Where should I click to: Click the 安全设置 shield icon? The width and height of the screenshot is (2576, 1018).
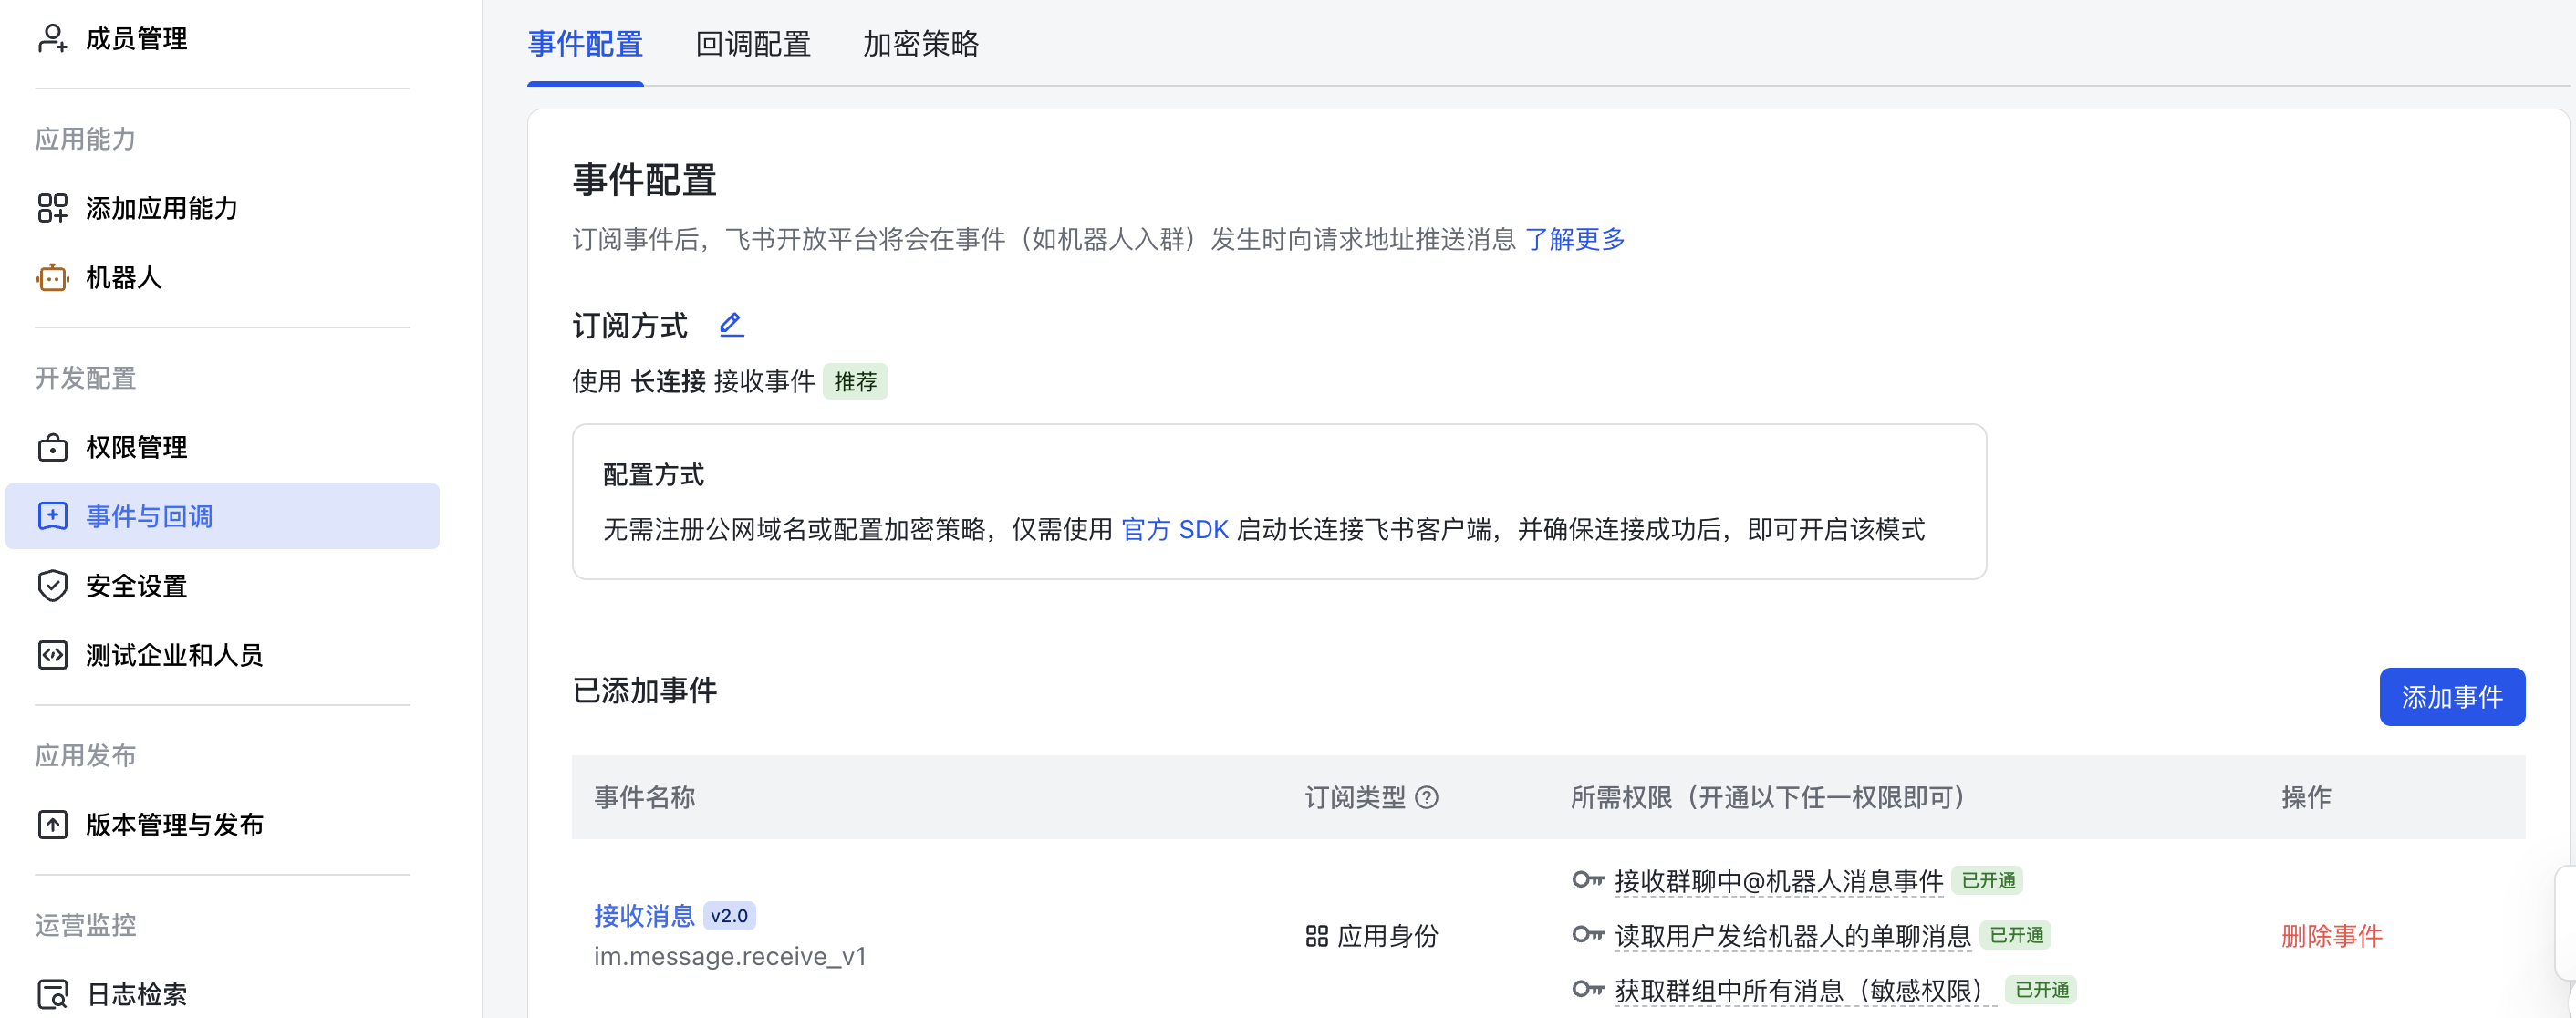pos(53,586)
